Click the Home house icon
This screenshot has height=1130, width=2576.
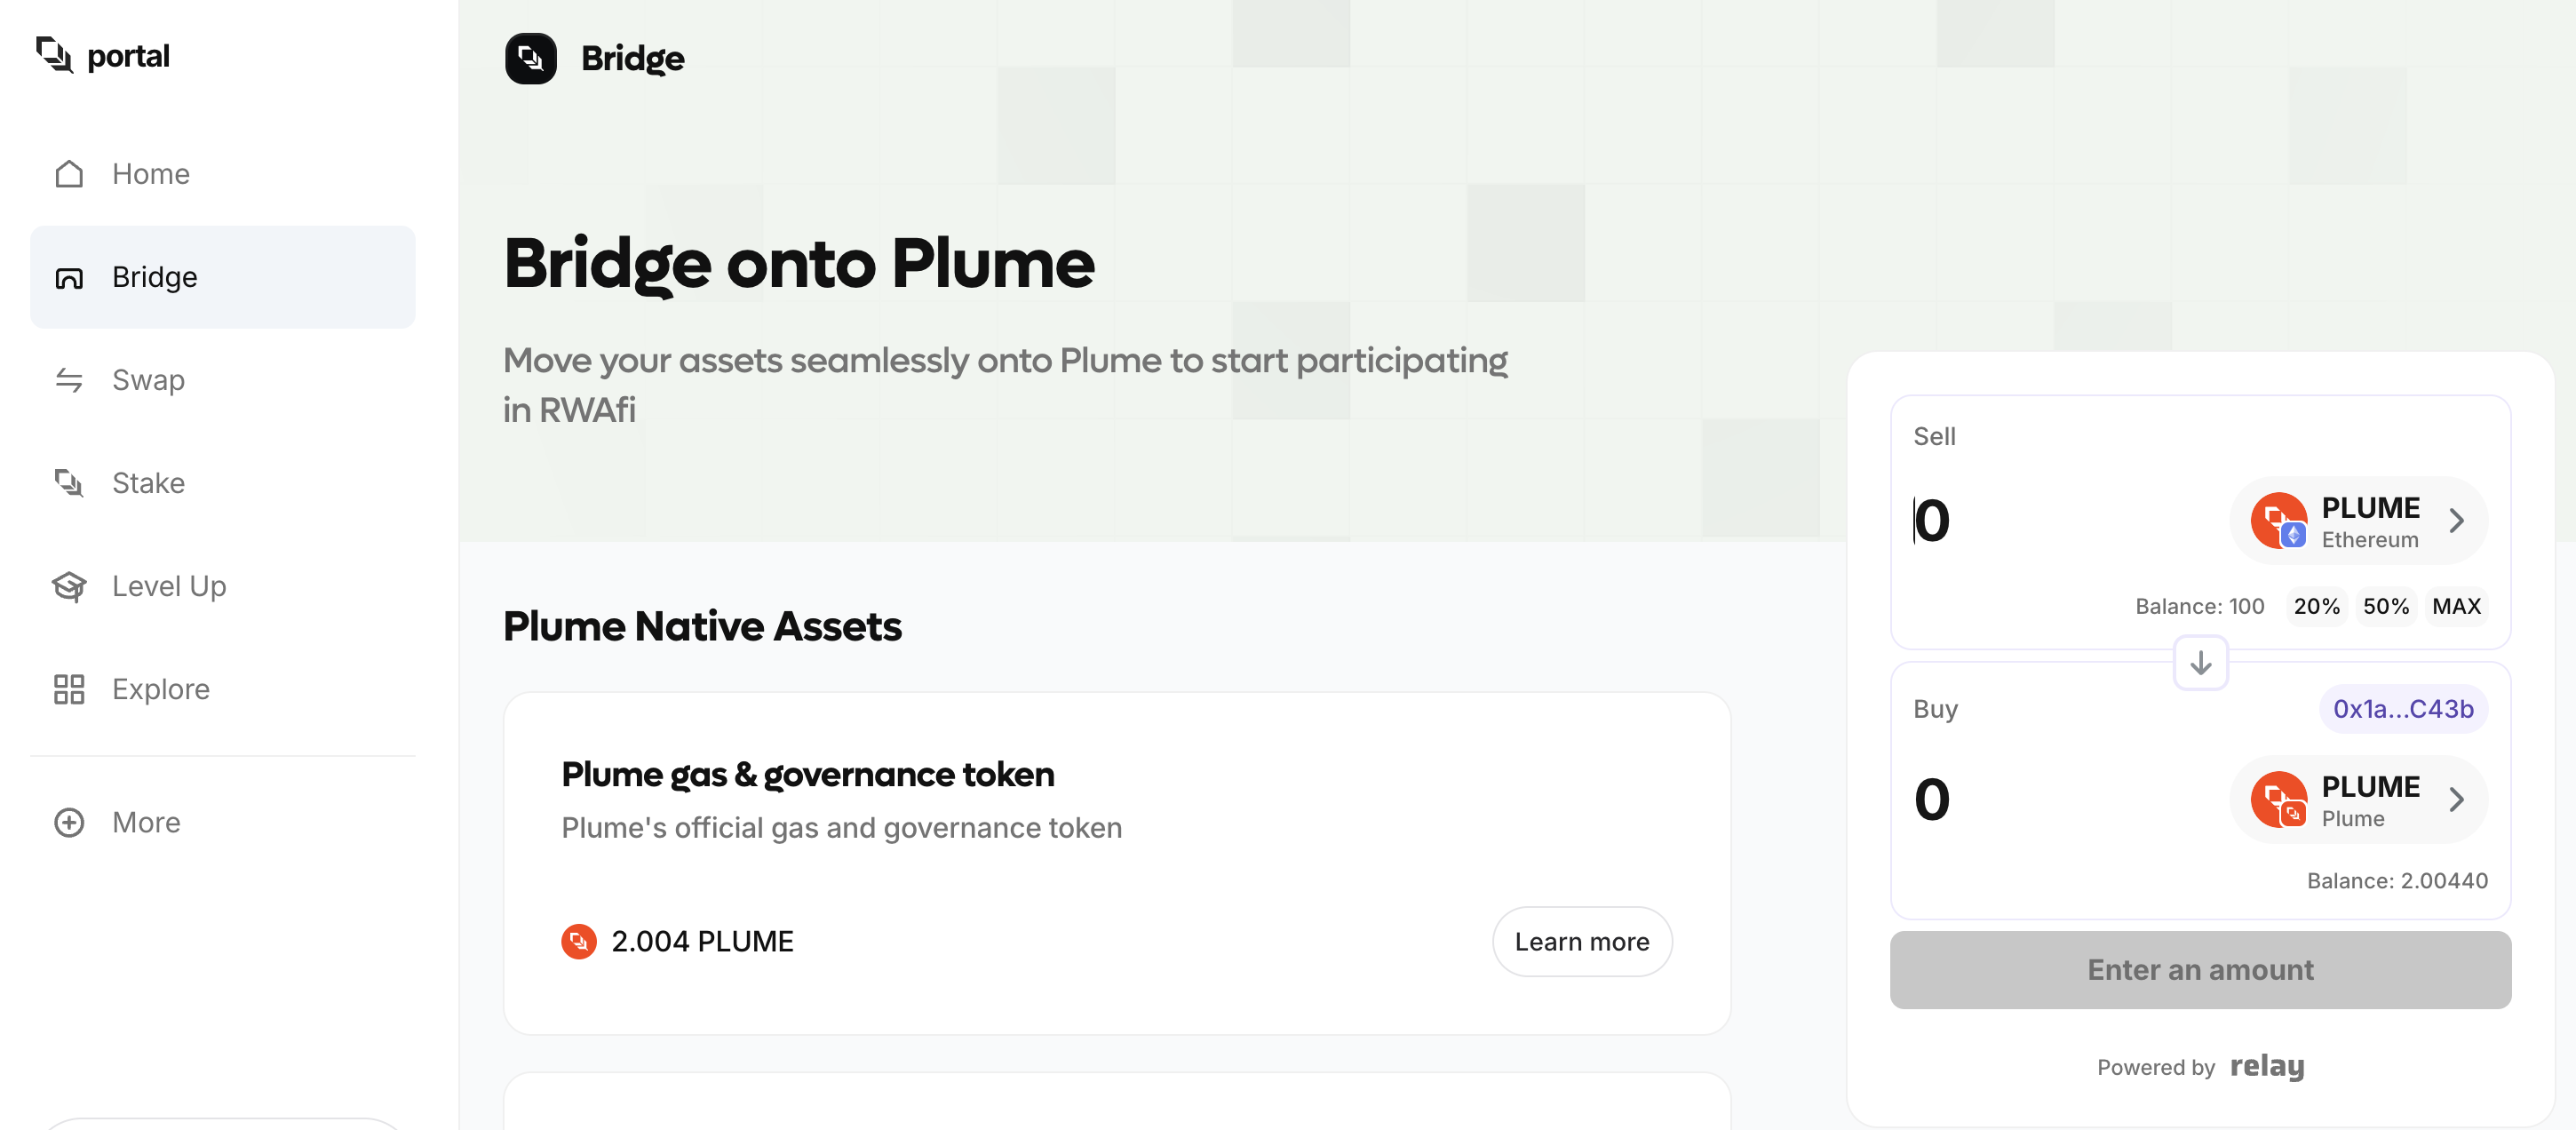pos(69,174)
